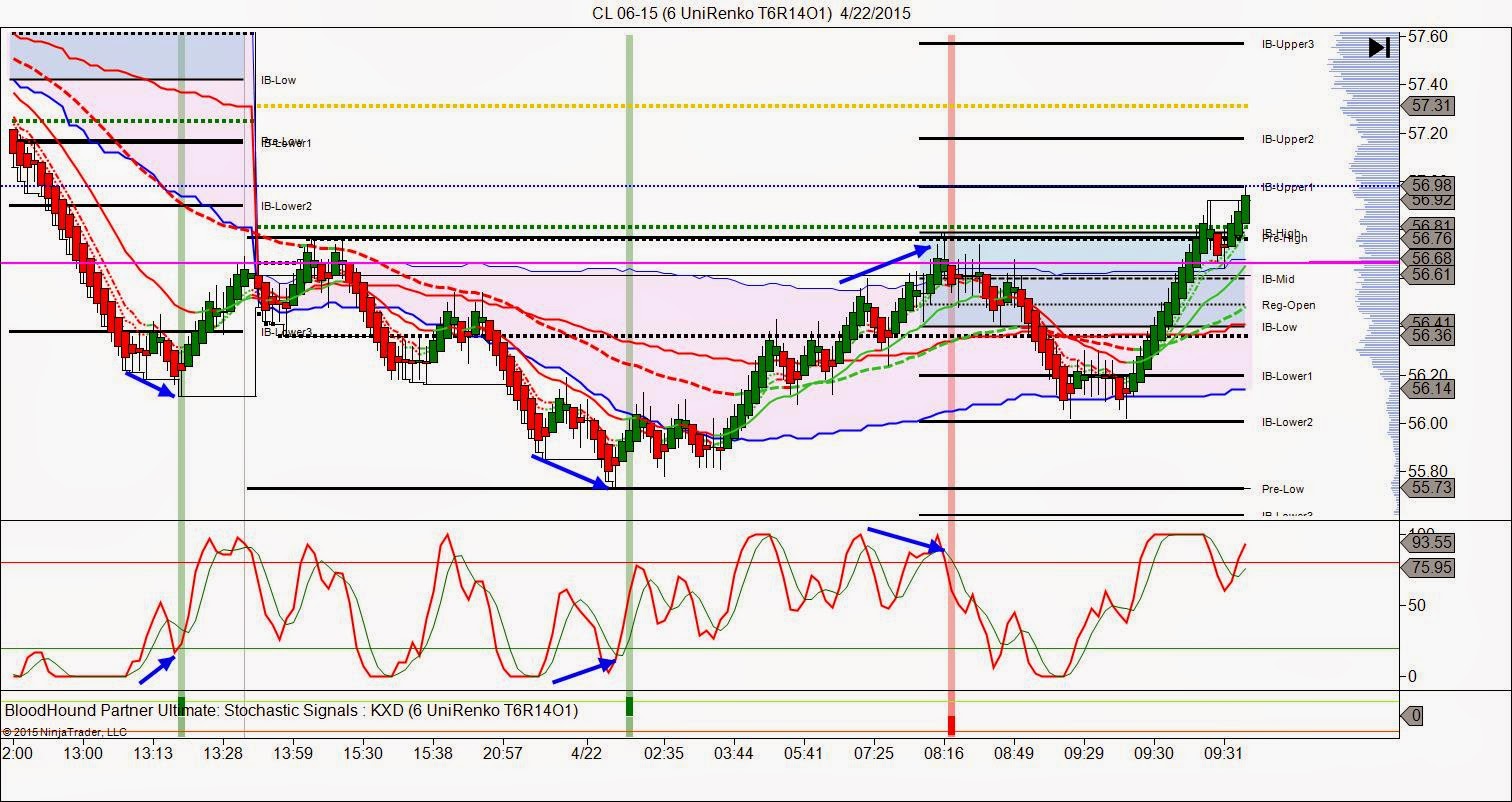Viewport: 1512px width, 802px height.
Task: Click the 05:41 time axis label
Action: pyautogui.click(x=803, y=753)
